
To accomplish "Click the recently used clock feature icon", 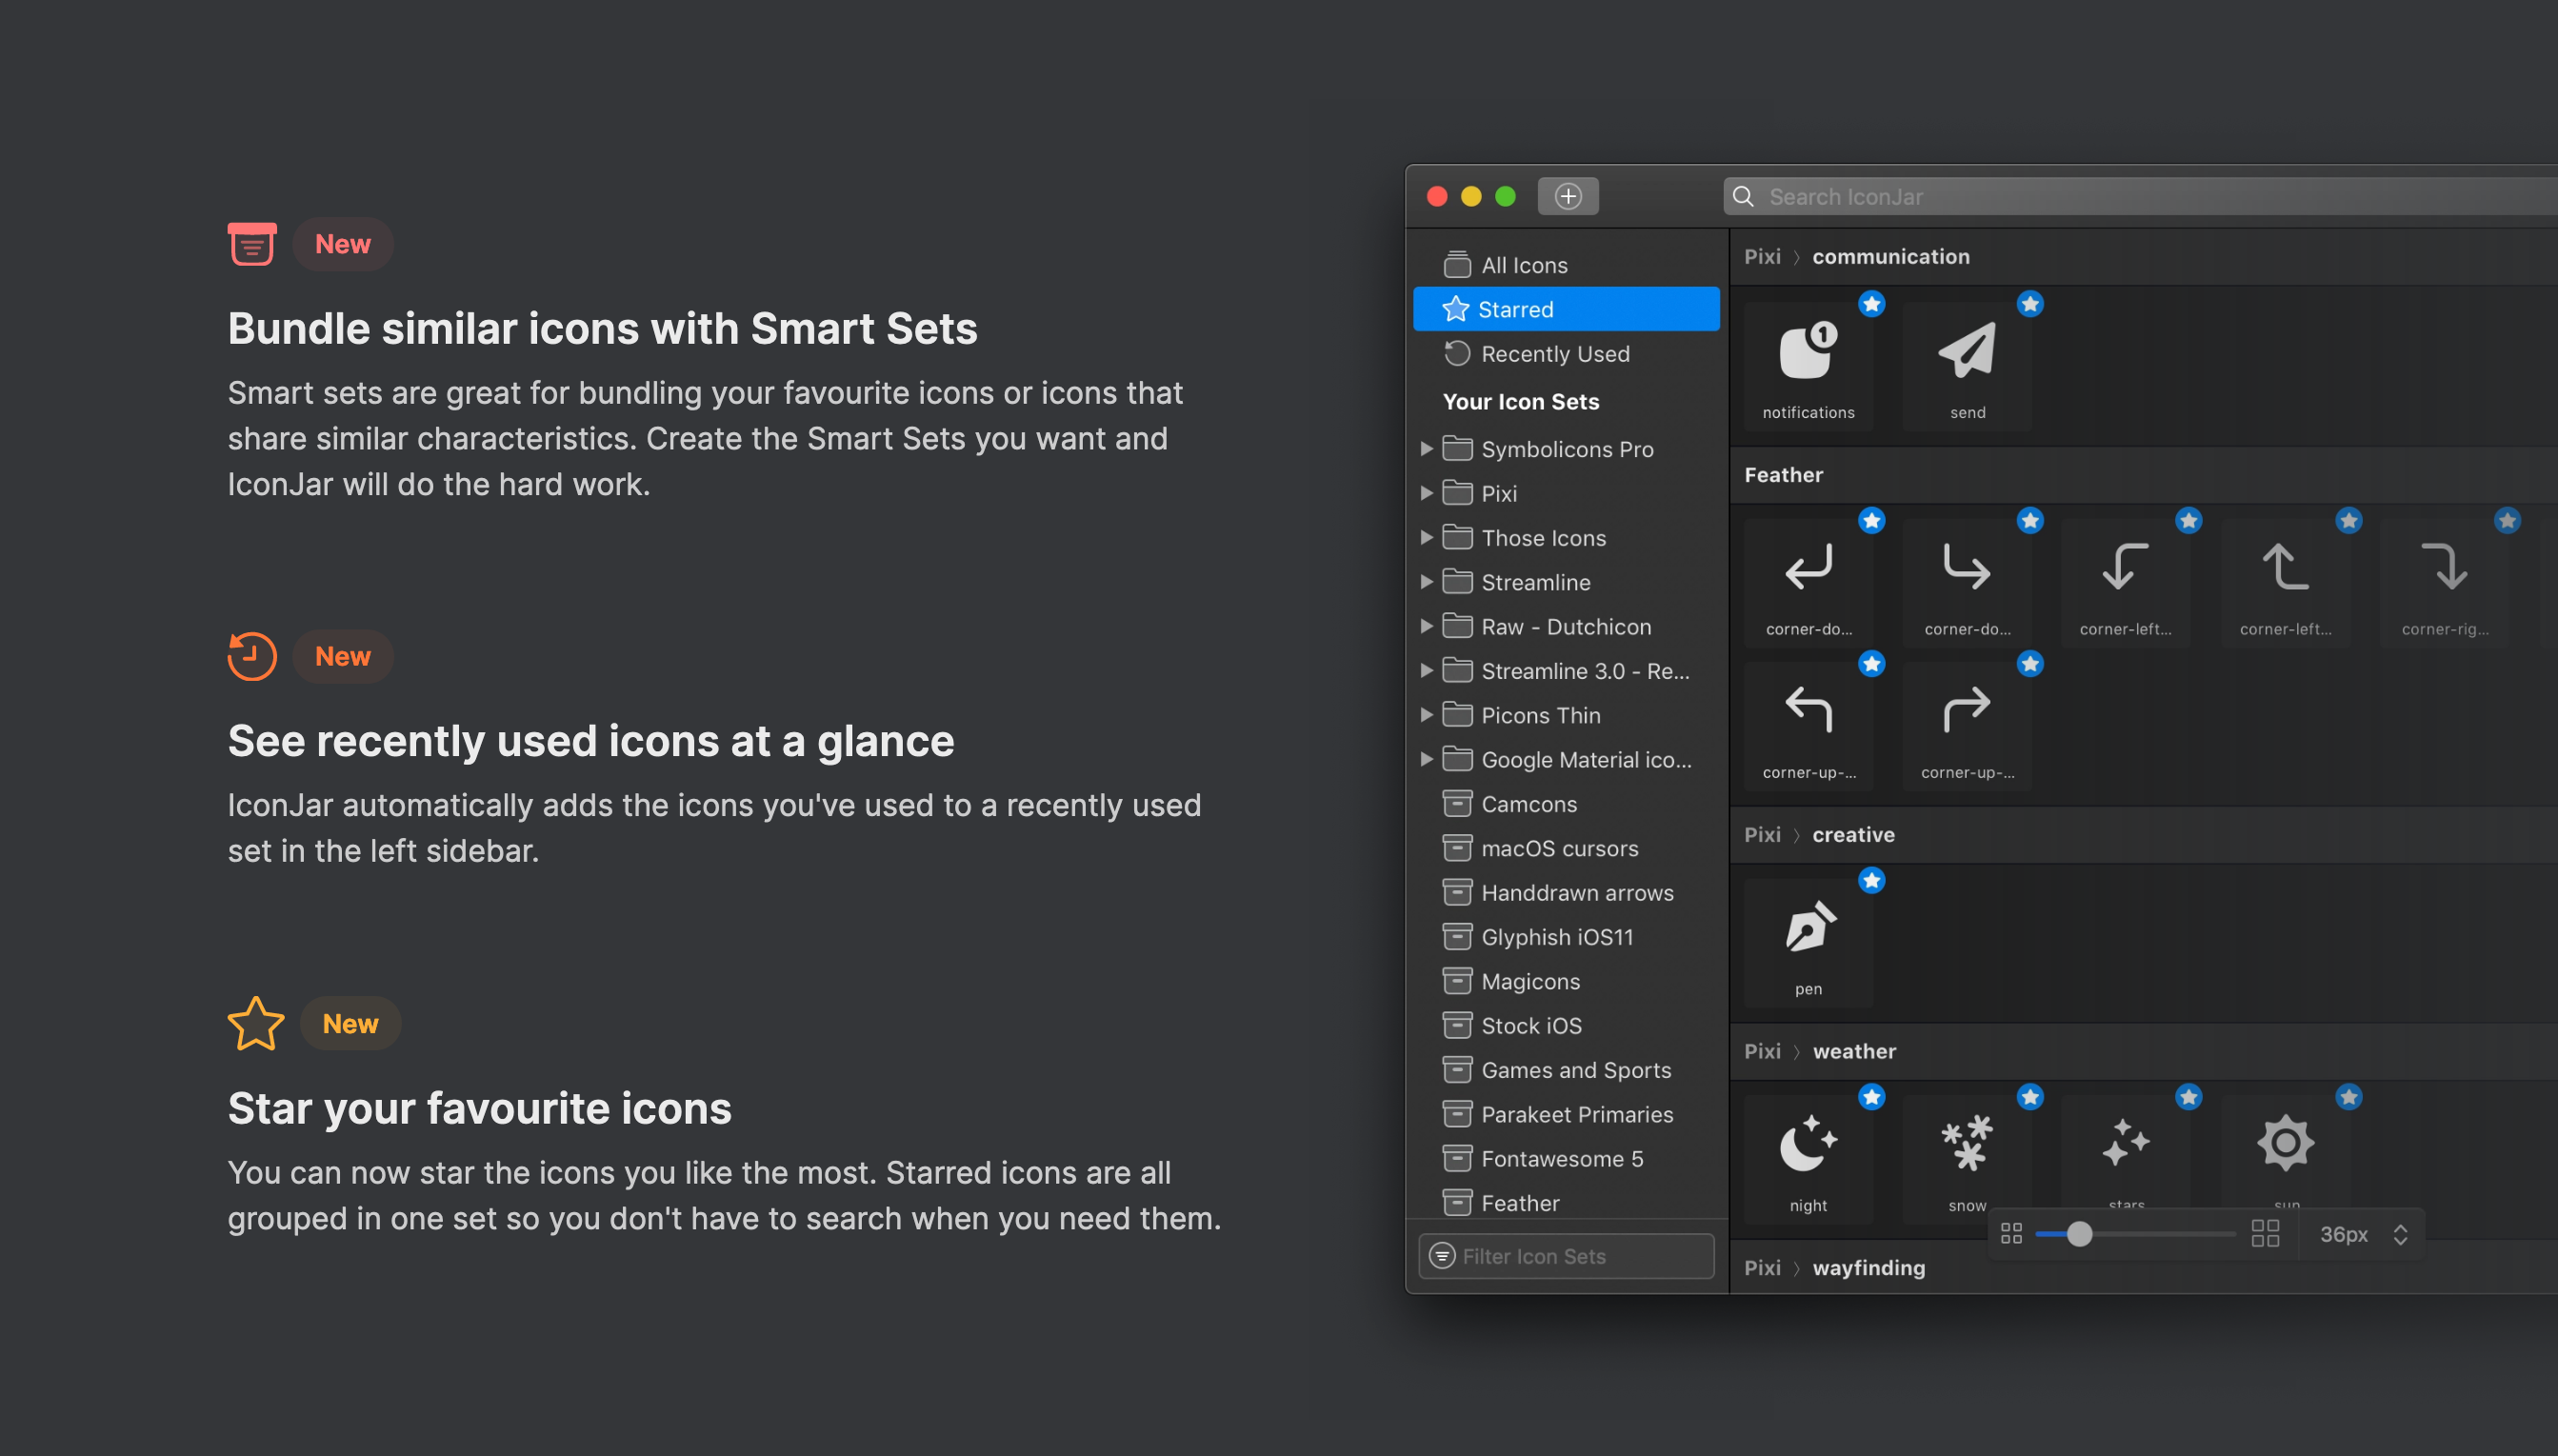I will (x=252, y=656).
